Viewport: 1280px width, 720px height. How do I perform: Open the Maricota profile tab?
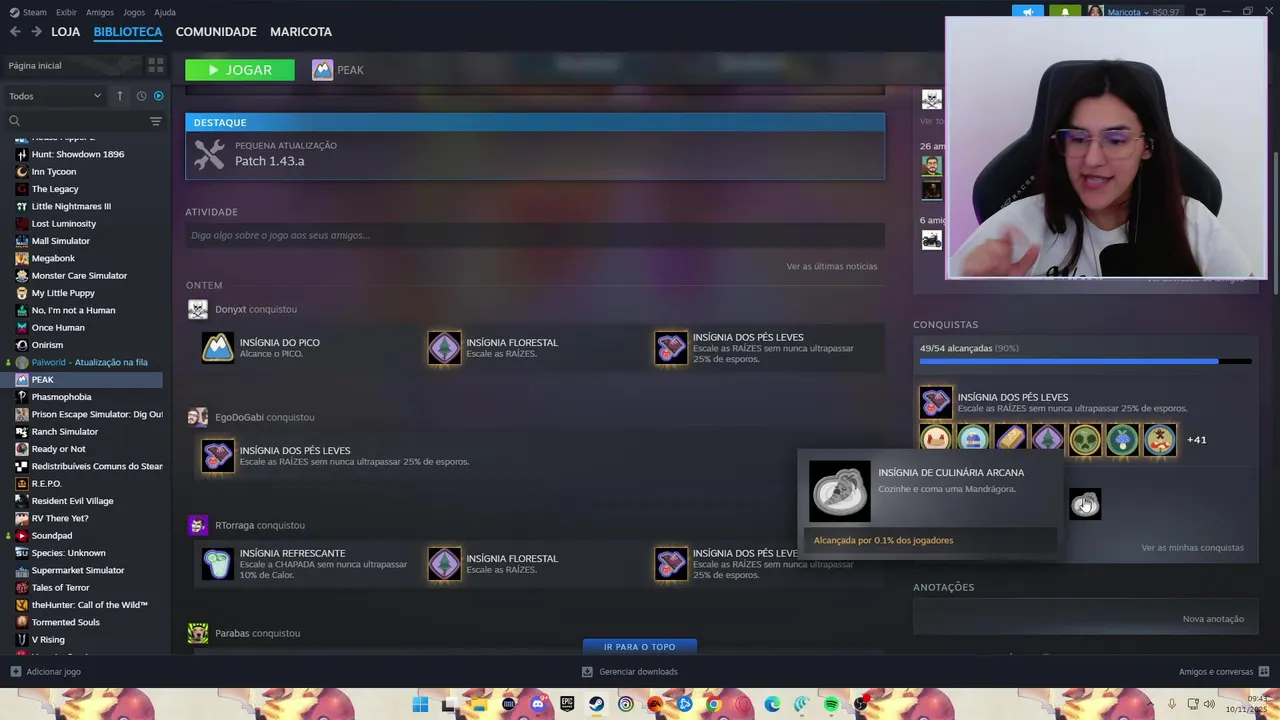pyautogui.click(x=301, y=32)
